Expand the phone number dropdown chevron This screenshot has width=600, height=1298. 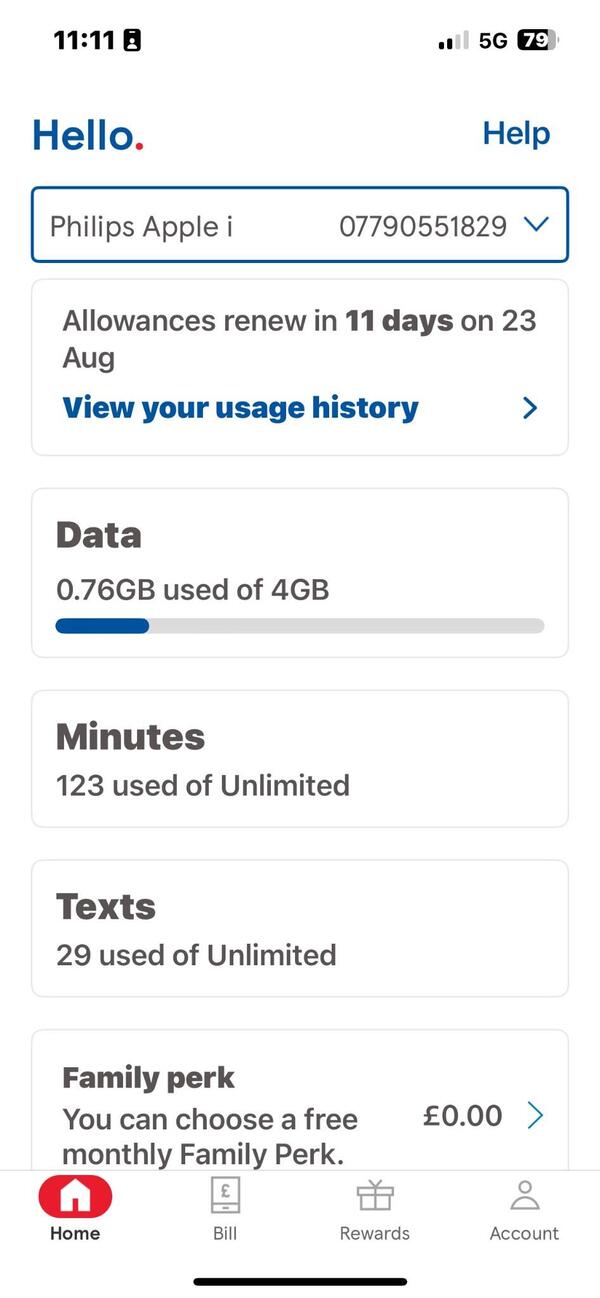[x=536, y=225]
